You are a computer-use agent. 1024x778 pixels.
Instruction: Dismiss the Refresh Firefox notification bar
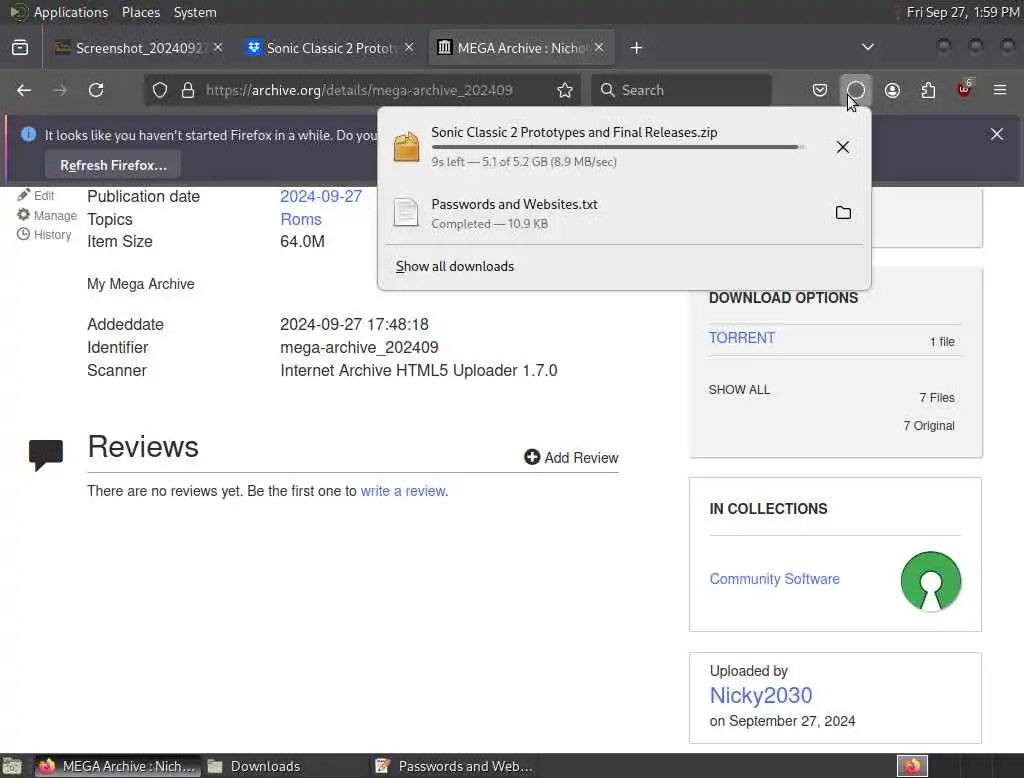point(997,134)
